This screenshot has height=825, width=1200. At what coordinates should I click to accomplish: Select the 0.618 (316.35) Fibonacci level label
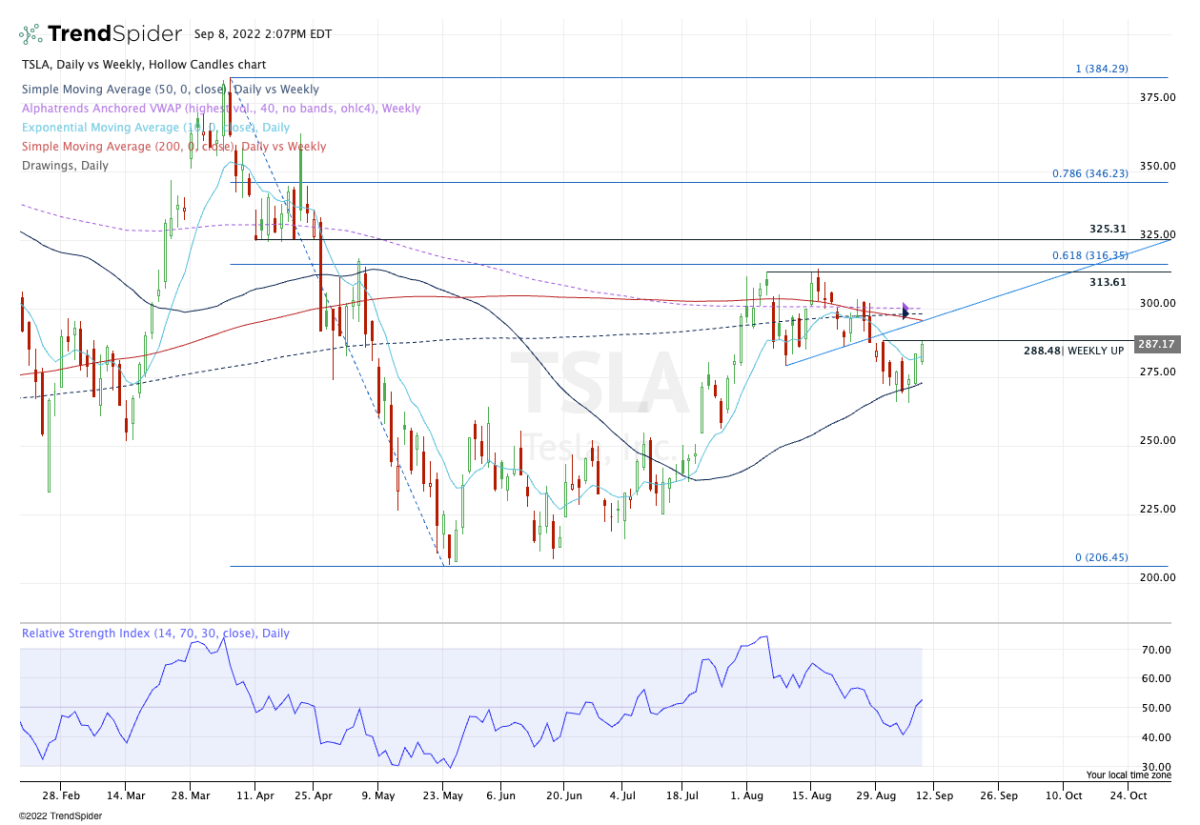[x=1089, y=255]
